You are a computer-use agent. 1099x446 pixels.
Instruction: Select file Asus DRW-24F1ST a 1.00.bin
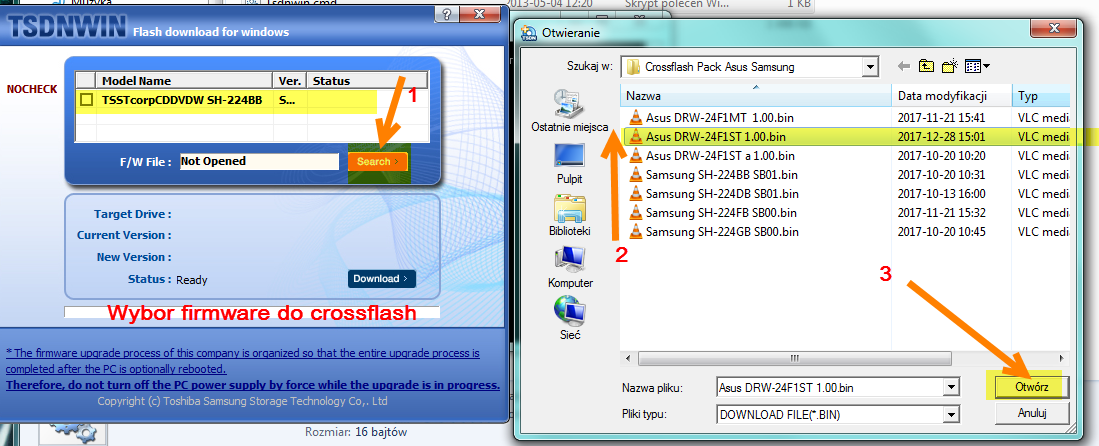pyautogui.click(x=720, y=155)
